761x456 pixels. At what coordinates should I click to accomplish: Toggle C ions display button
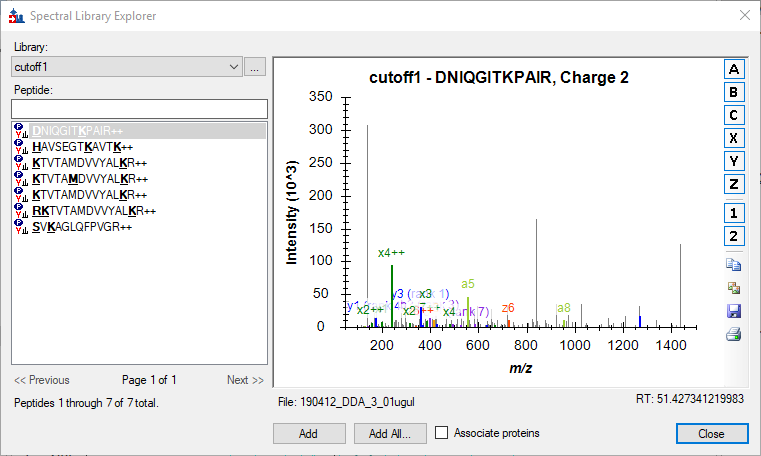734,115
